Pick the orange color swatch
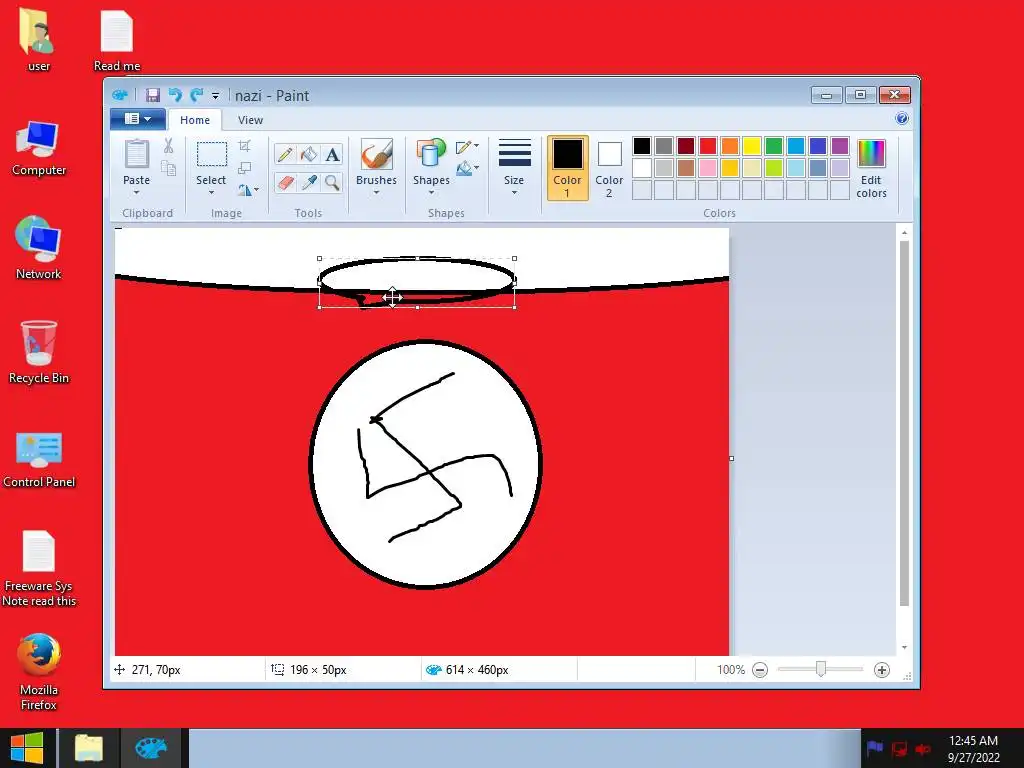Viewport: 1024px width, 768px height. 730,146
